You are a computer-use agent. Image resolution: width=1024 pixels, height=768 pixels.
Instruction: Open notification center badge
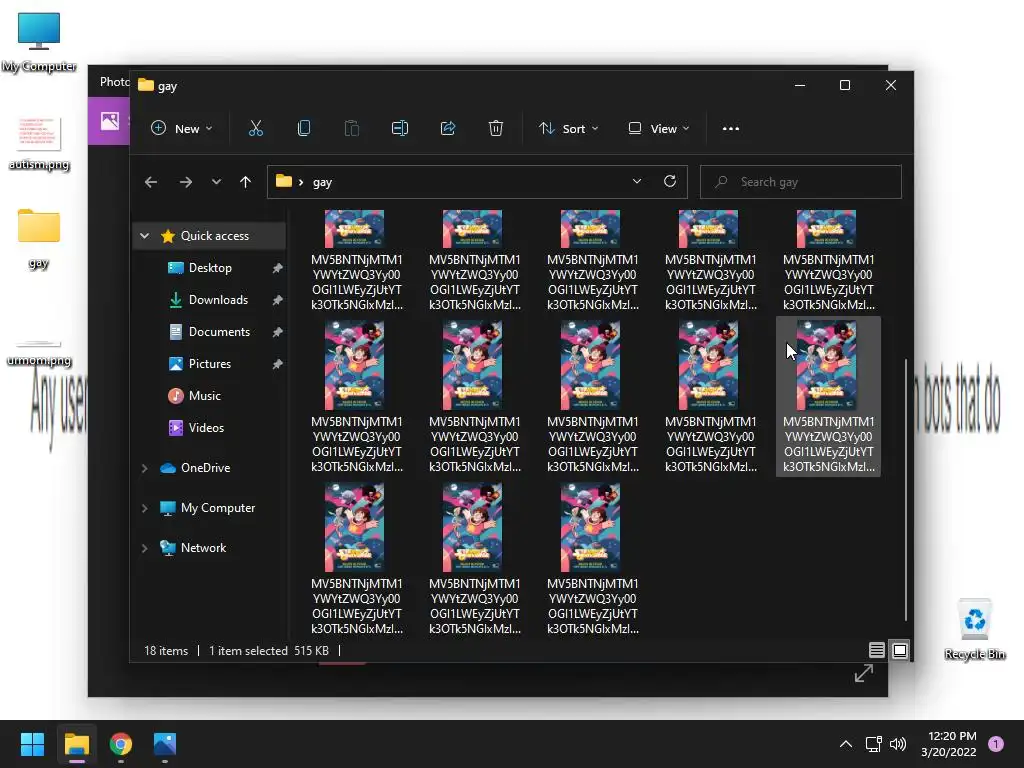point(996,744)
